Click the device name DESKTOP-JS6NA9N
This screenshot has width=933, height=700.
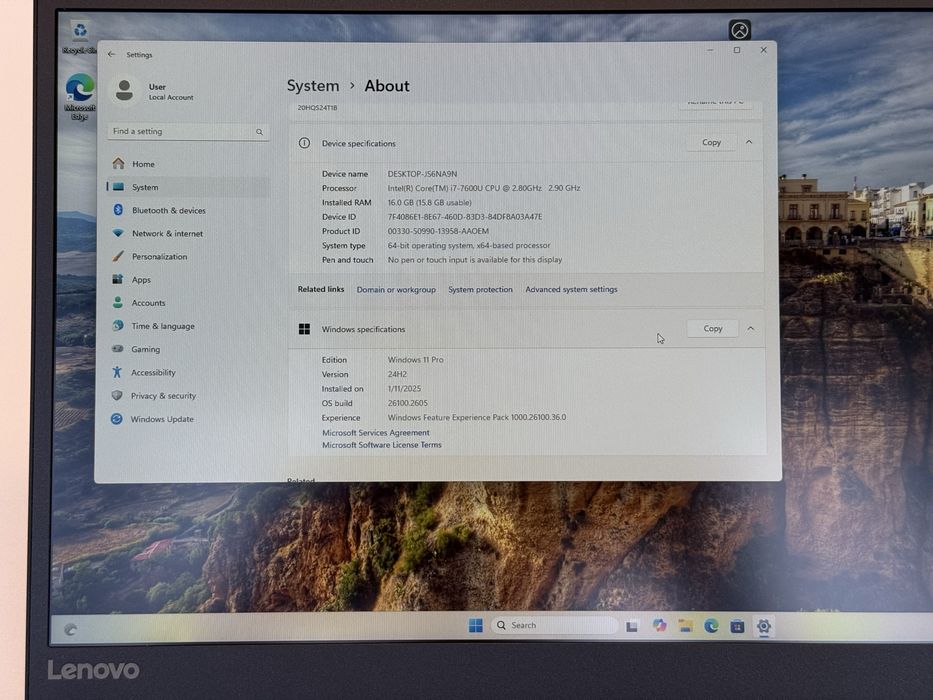click(x=422, y=174)
